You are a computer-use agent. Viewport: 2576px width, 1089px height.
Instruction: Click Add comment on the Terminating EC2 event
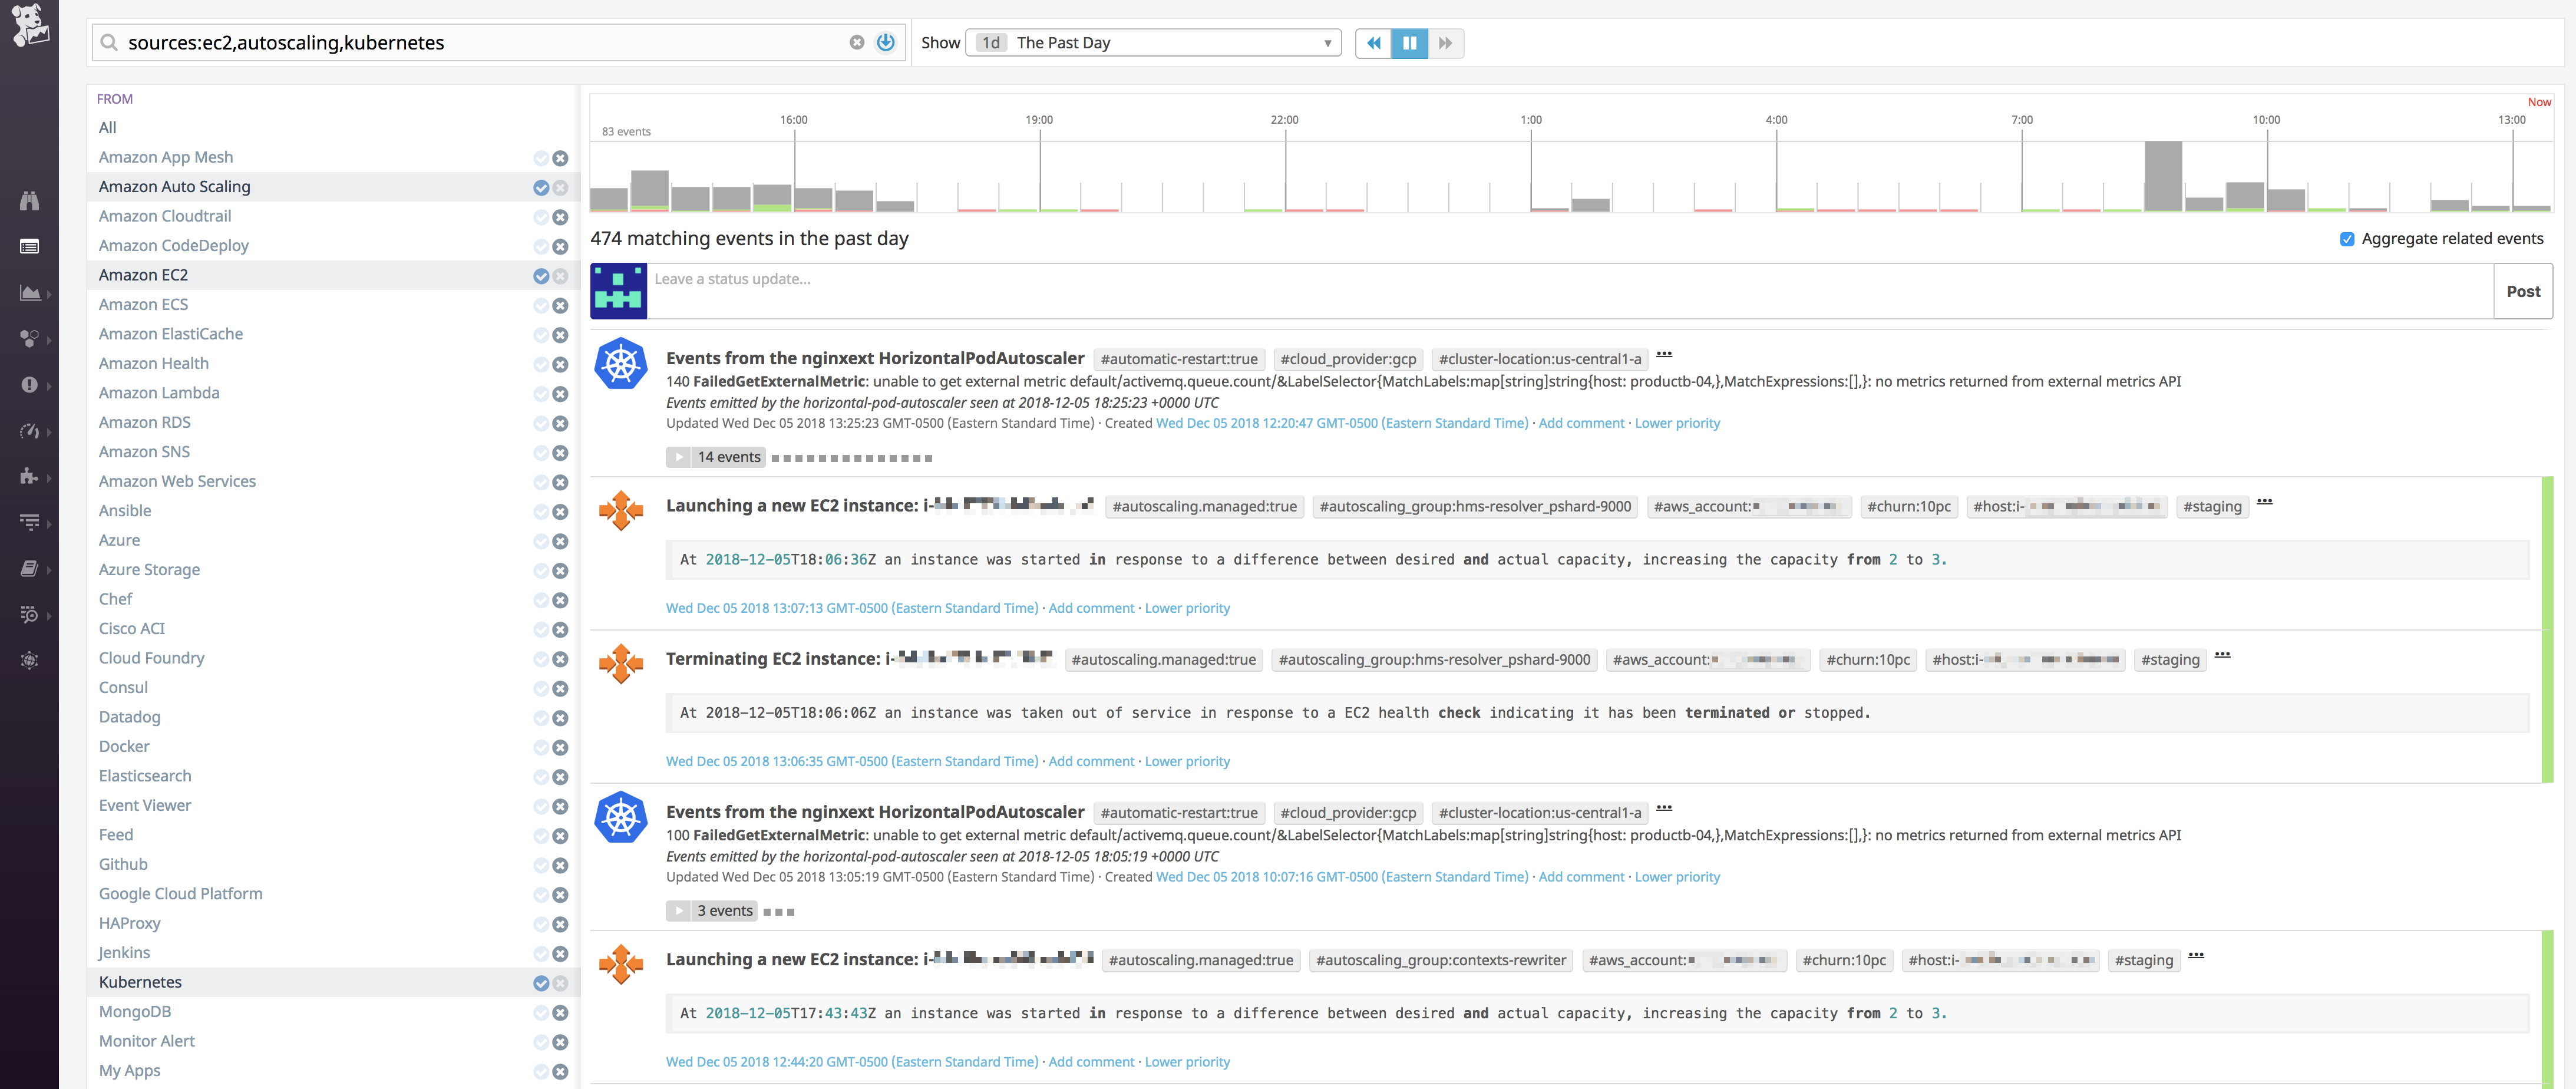point(1091,761)
